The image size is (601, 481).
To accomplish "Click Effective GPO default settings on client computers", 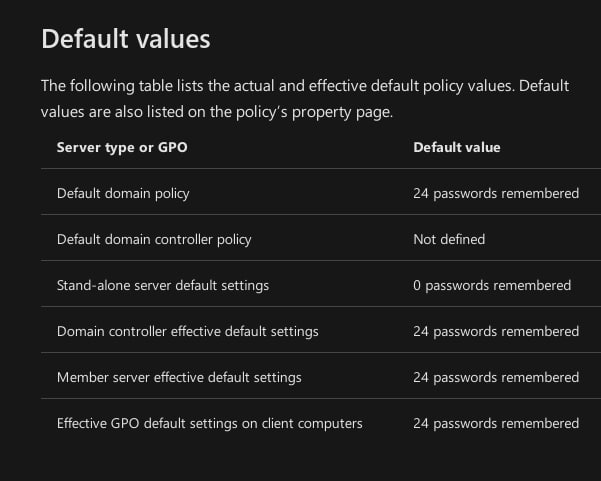I will (x=210, y=424).
